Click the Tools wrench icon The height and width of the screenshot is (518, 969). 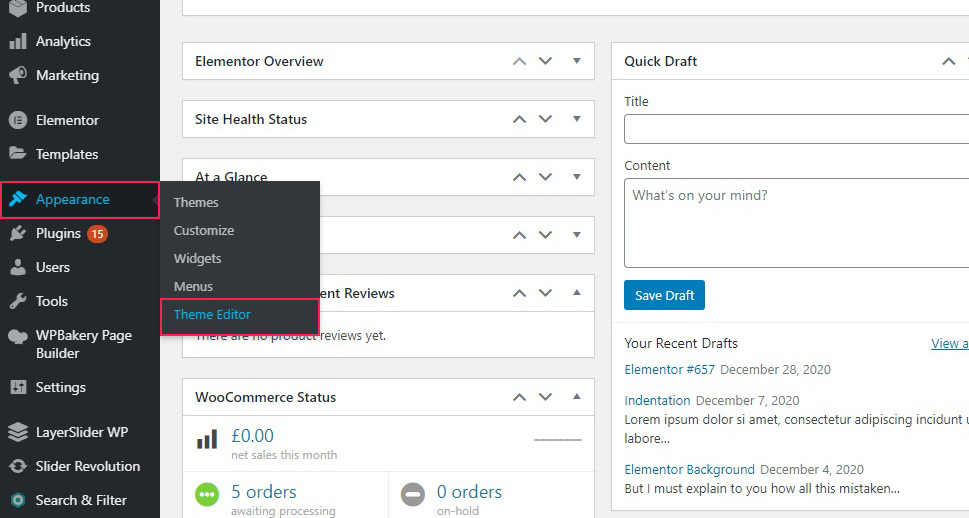click(18, 301)
